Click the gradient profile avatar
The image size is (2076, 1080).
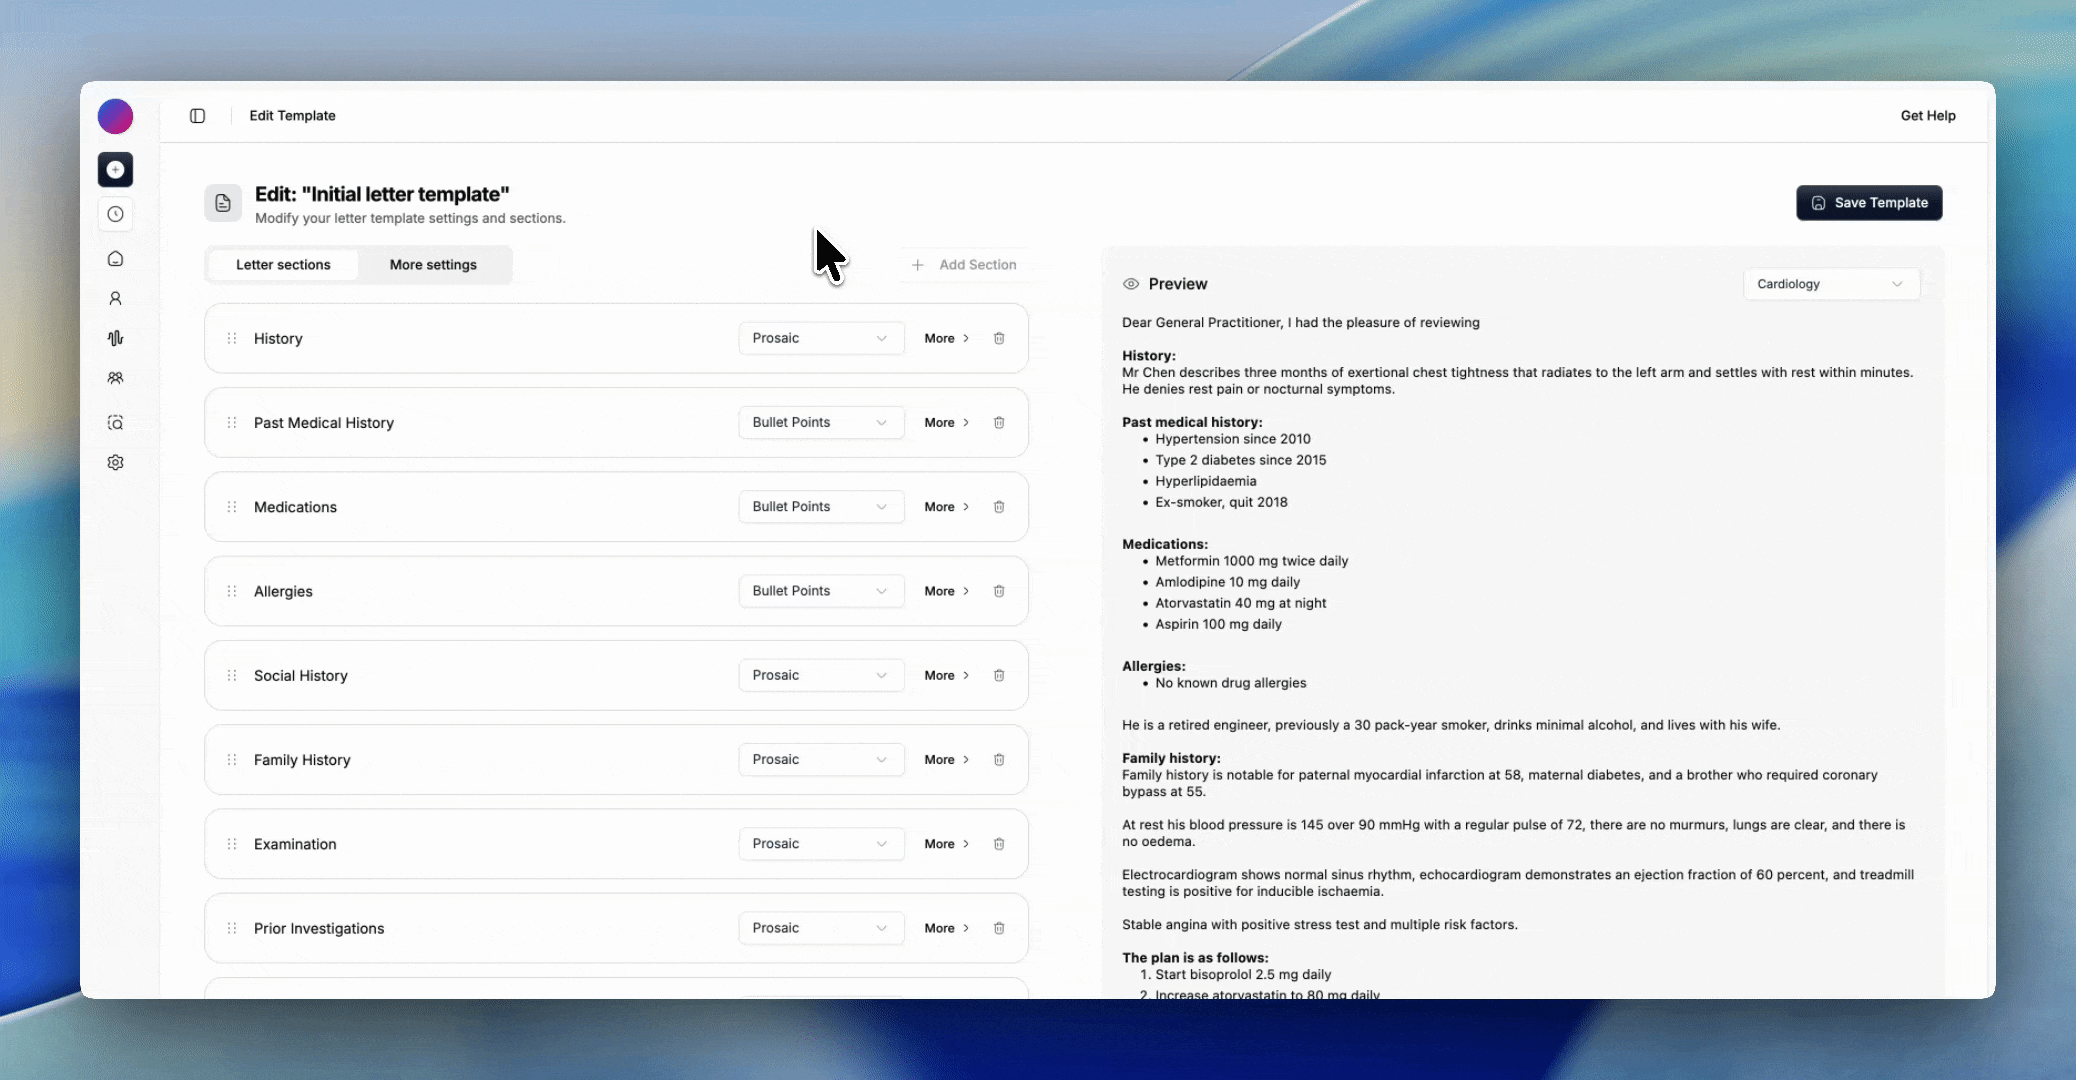(x=115, y=116)
